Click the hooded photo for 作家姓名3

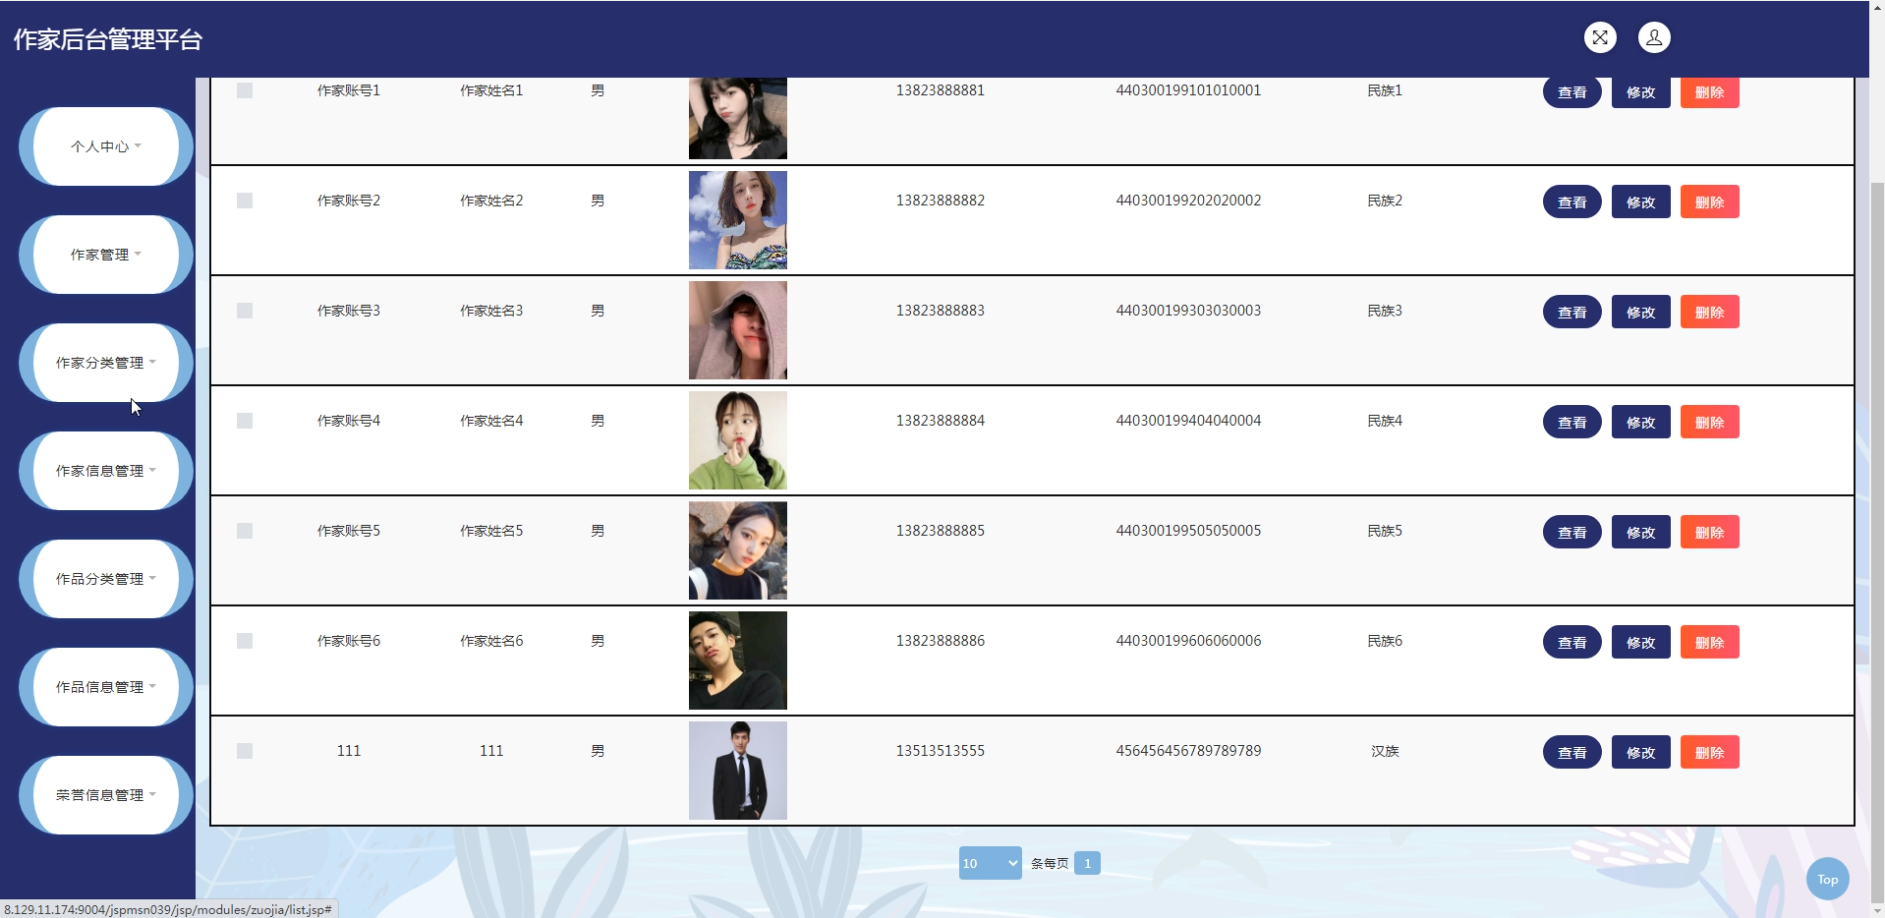coord(738,330)
